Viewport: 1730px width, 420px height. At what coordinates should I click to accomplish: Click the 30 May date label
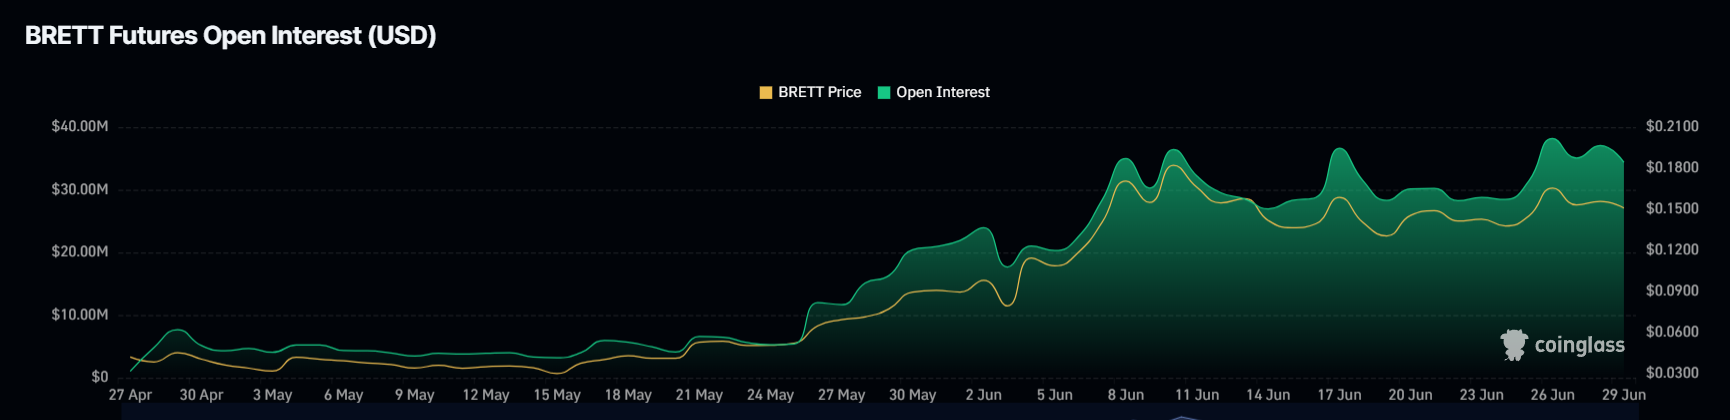point(913,395)
